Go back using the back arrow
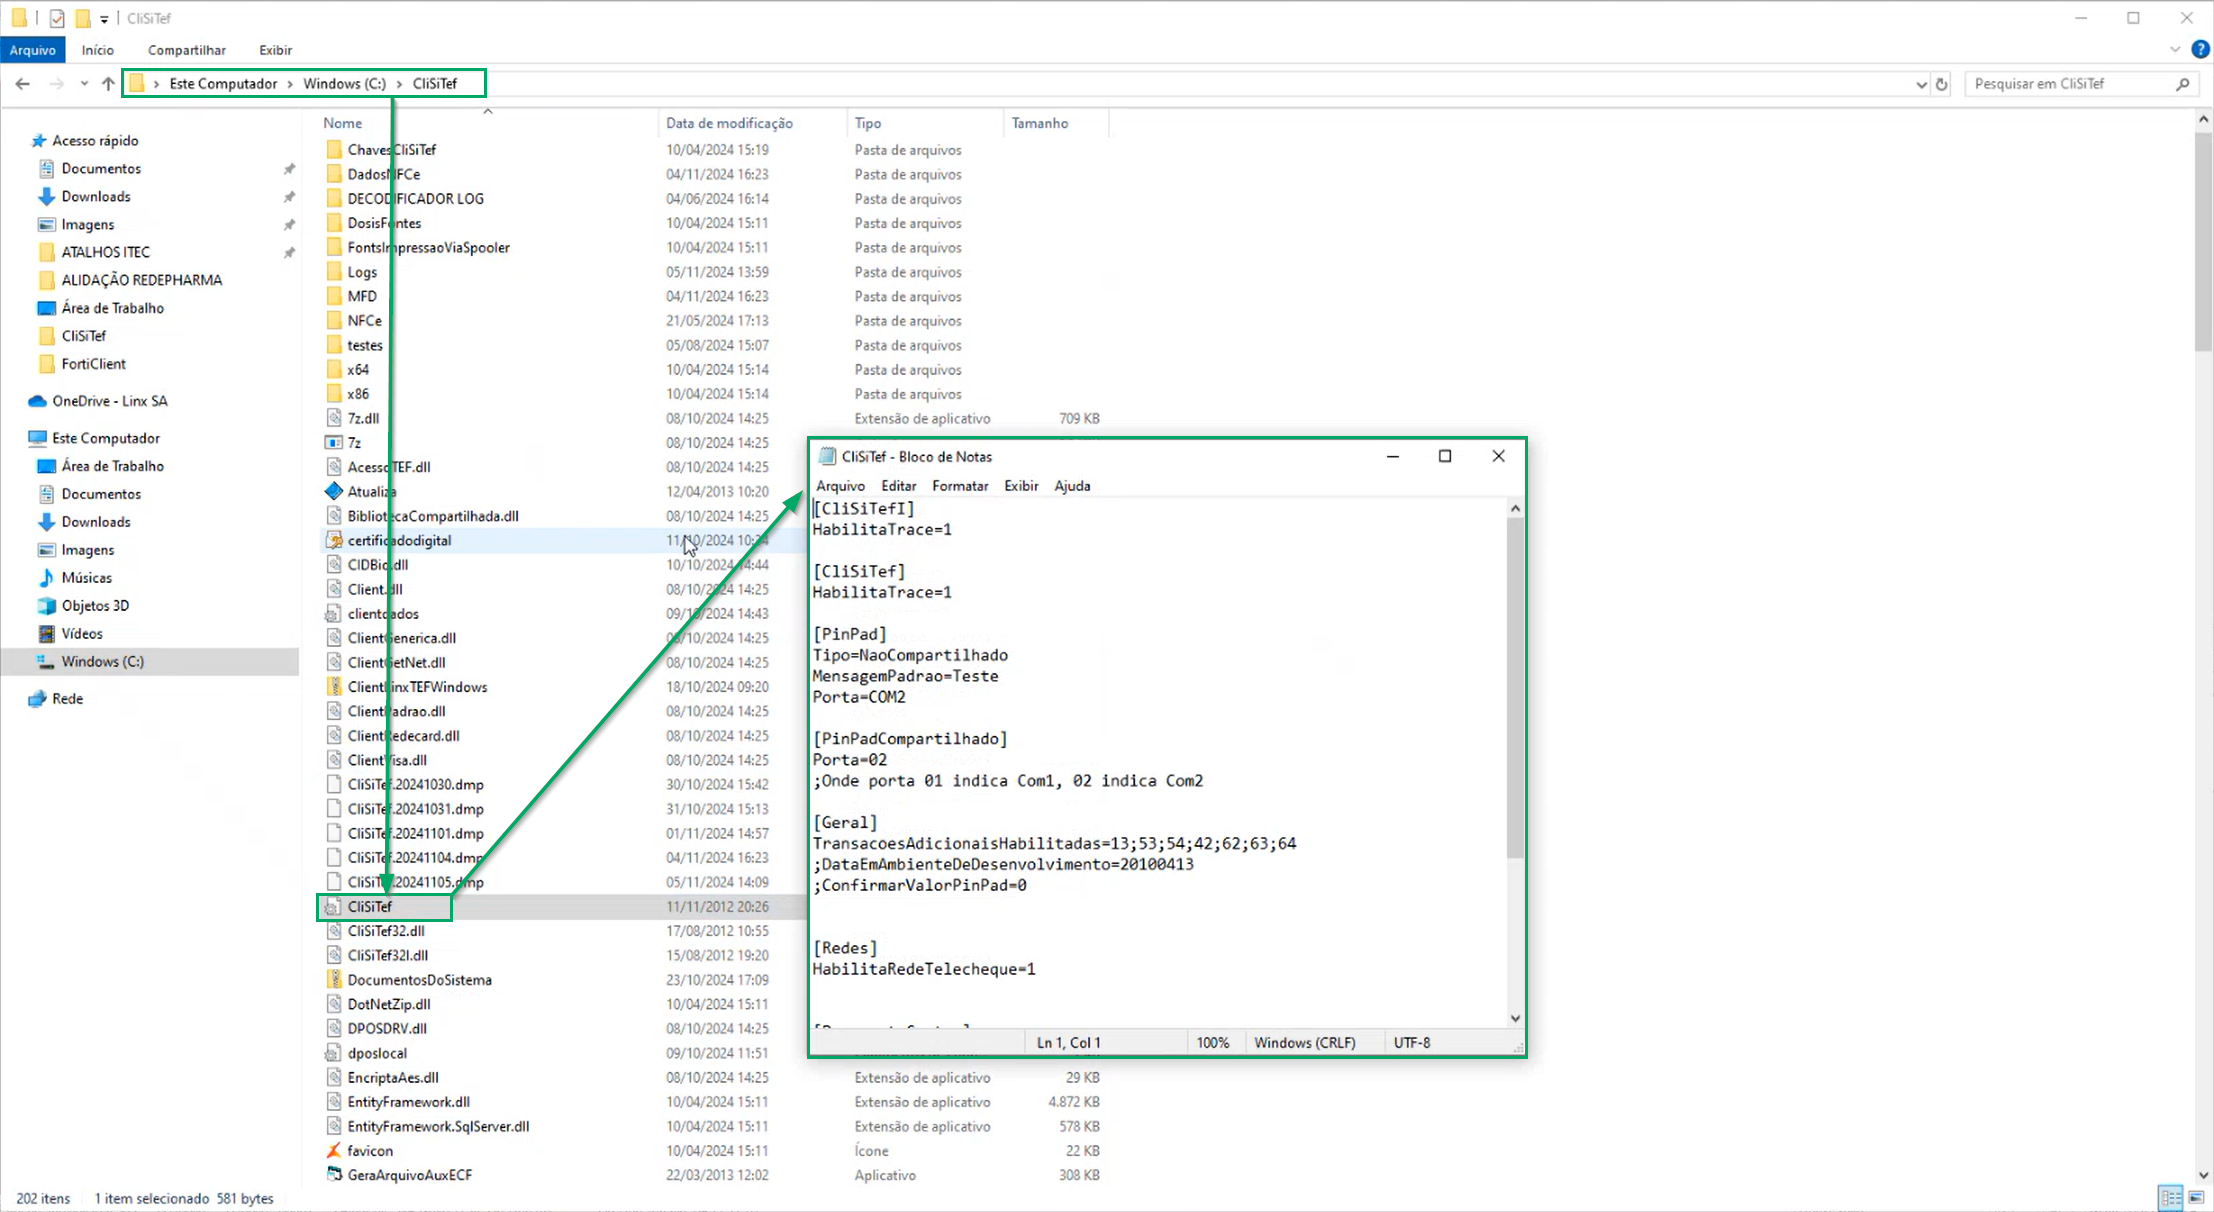 (x=22, y=84)
